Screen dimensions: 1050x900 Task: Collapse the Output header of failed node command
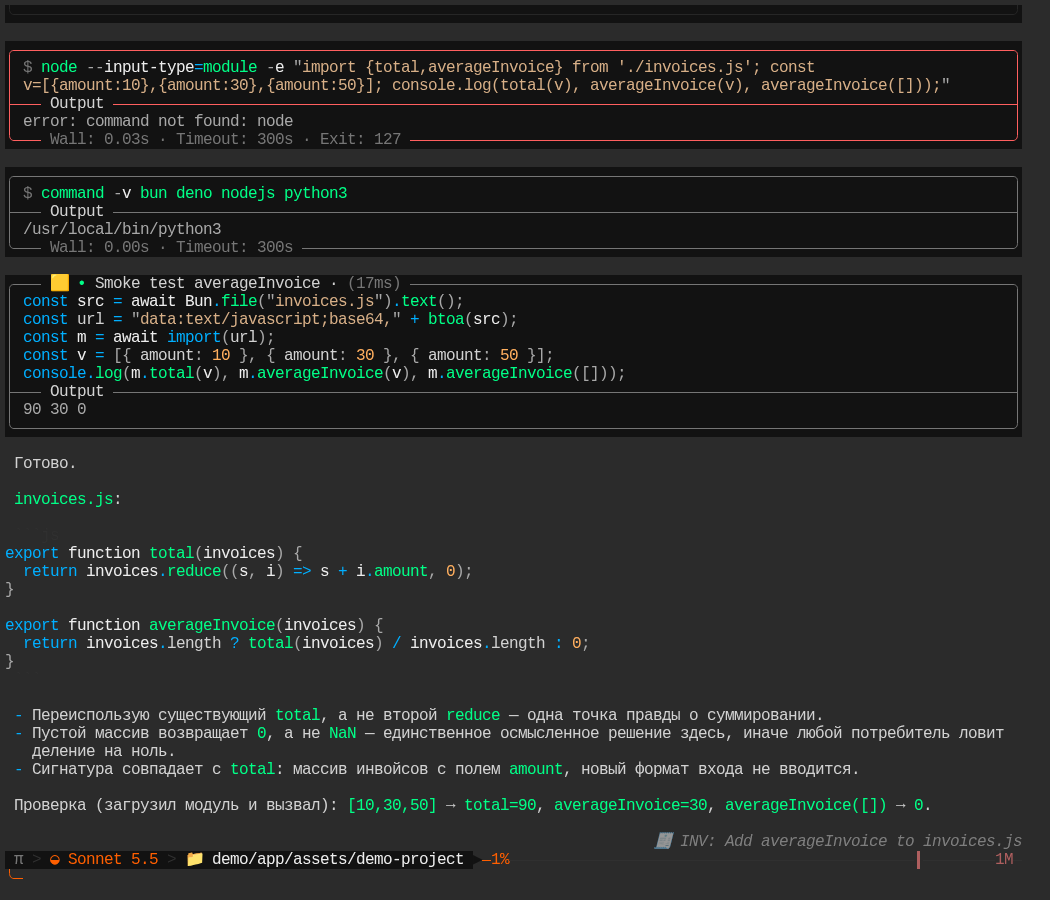point(76,103)
